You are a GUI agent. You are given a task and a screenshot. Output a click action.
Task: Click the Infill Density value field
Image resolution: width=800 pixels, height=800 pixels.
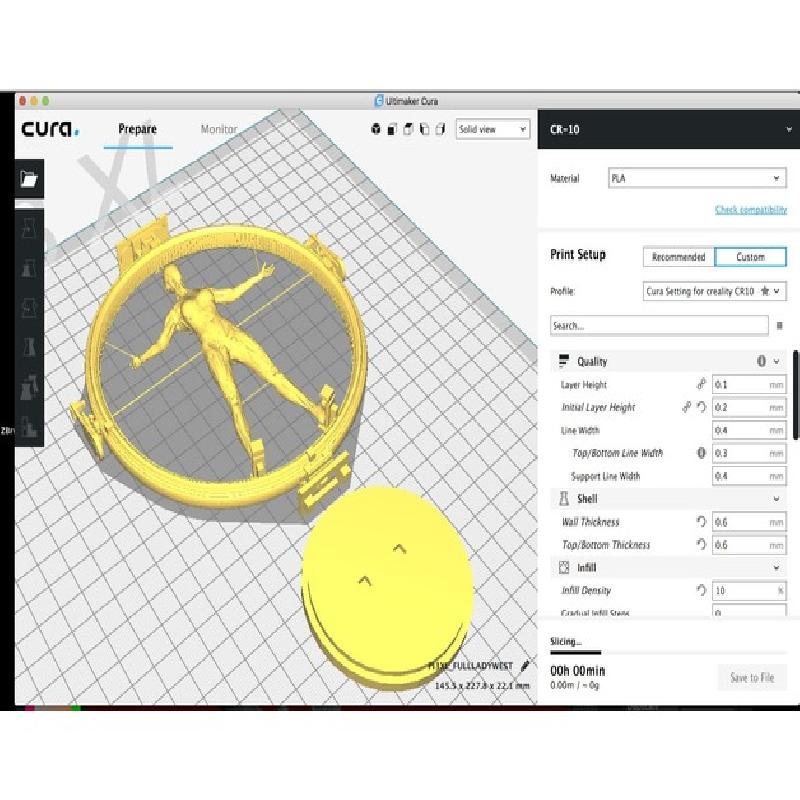tap(749, 590)
